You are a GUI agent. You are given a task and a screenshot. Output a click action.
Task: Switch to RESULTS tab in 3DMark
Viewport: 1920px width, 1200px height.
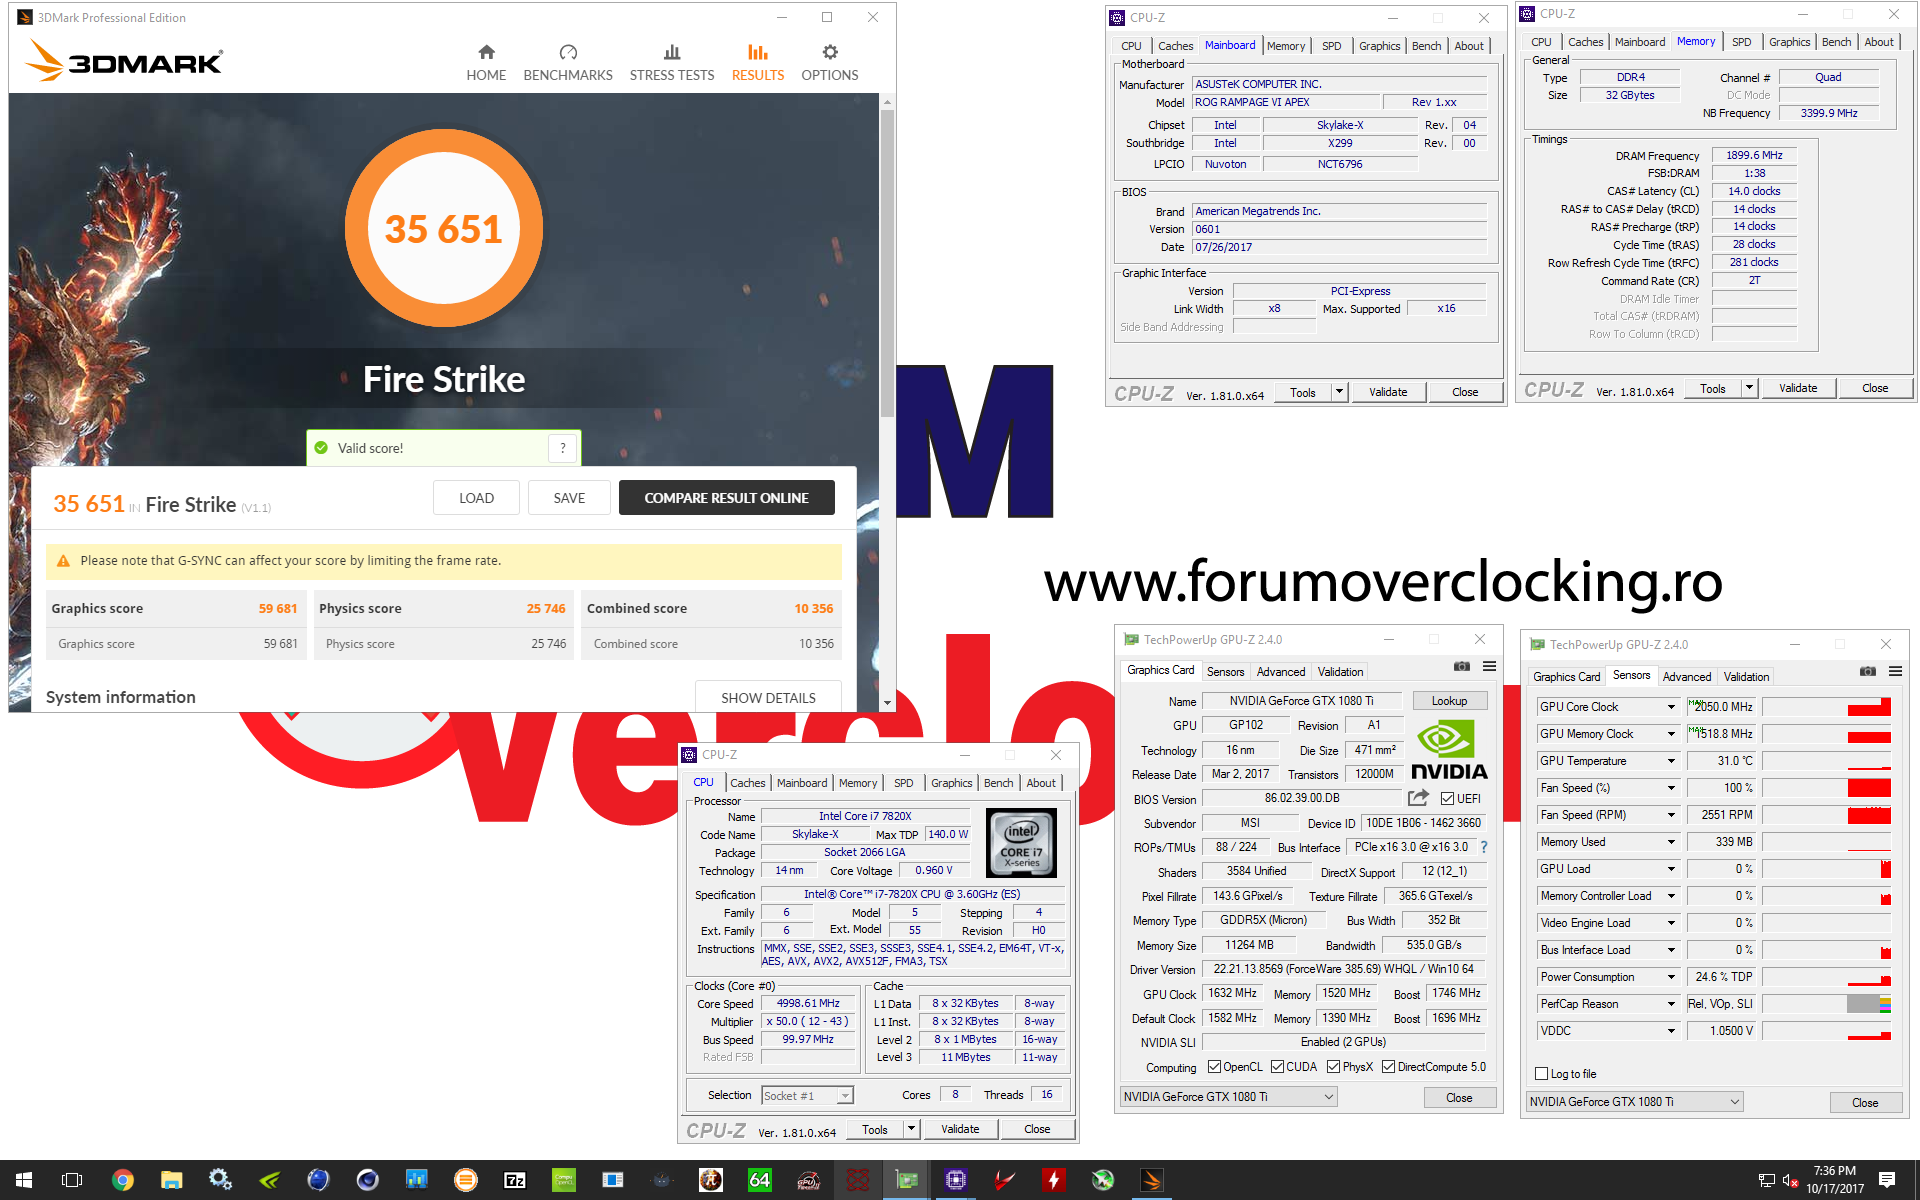(758, 62)
